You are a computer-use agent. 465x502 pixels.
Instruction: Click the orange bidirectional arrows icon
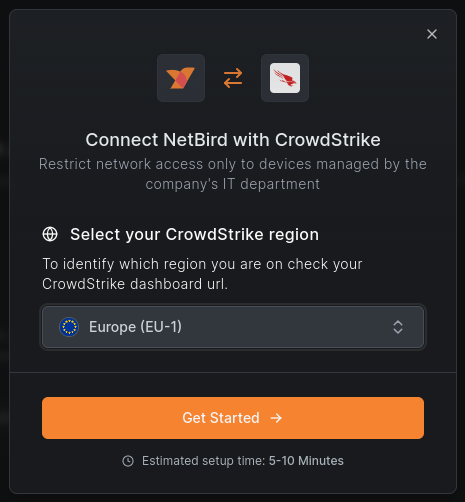(233, 78)
